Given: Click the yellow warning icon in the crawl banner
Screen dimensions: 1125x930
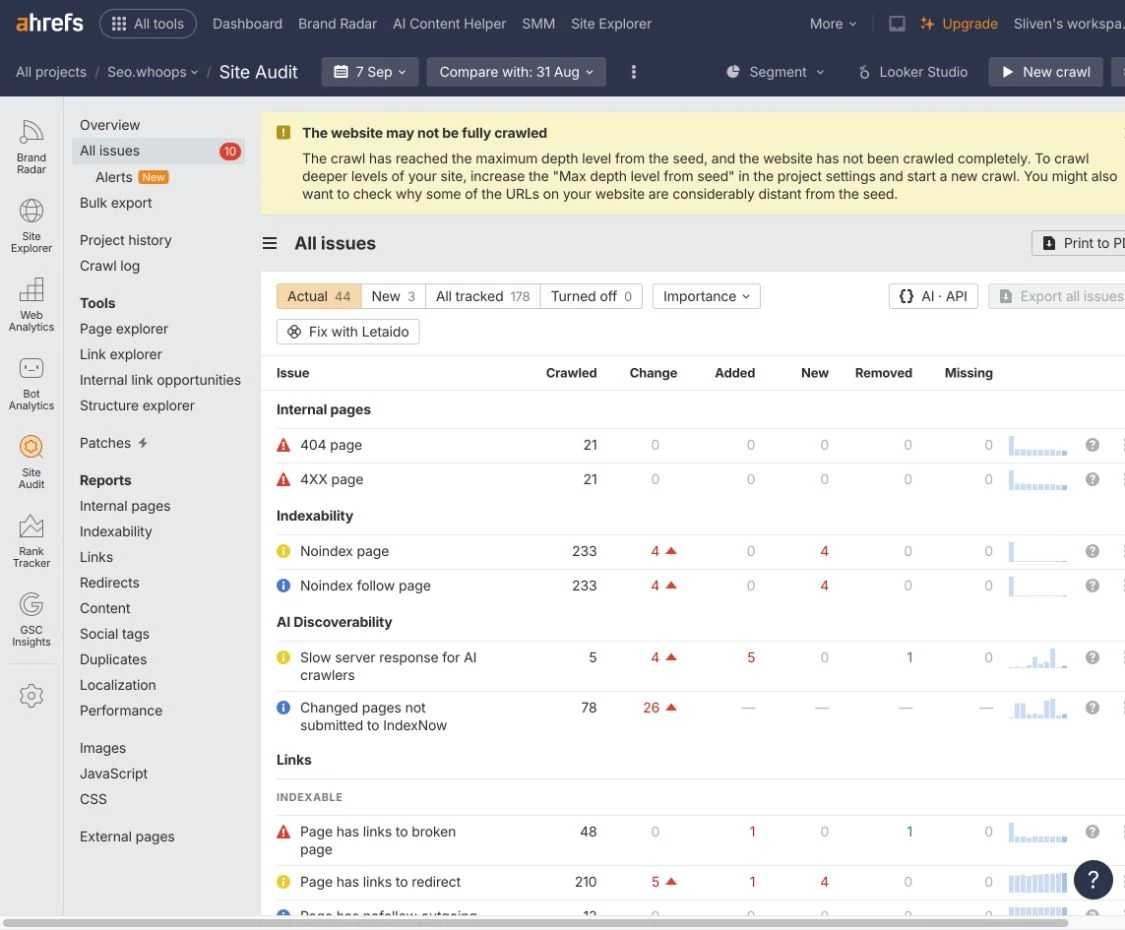Looking at the screenshot, I should 283,133.
